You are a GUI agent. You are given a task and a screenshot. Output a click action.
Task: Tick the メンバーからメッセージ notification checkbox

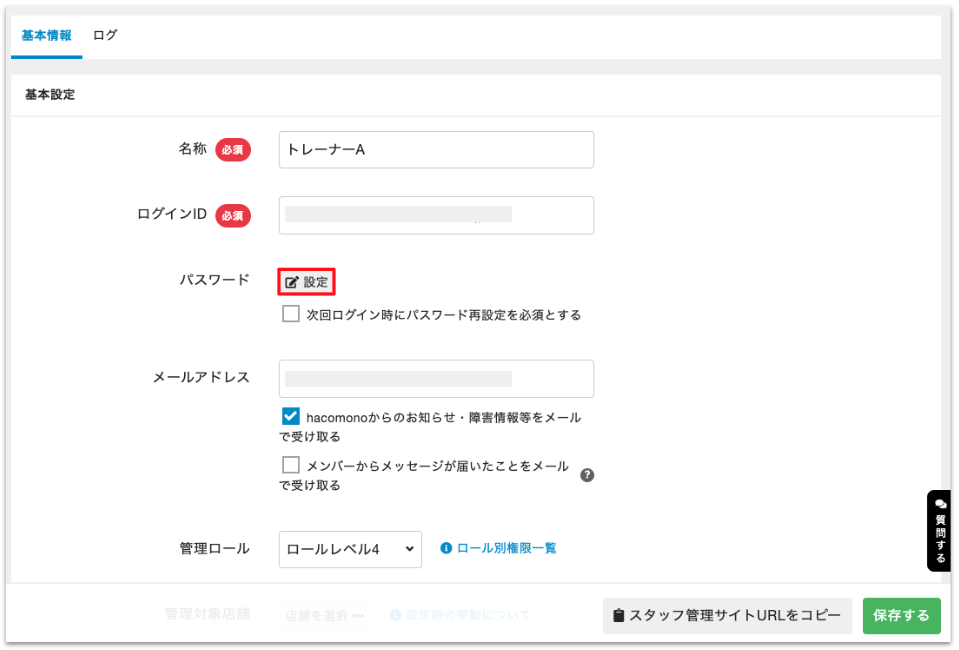[291, 465]
